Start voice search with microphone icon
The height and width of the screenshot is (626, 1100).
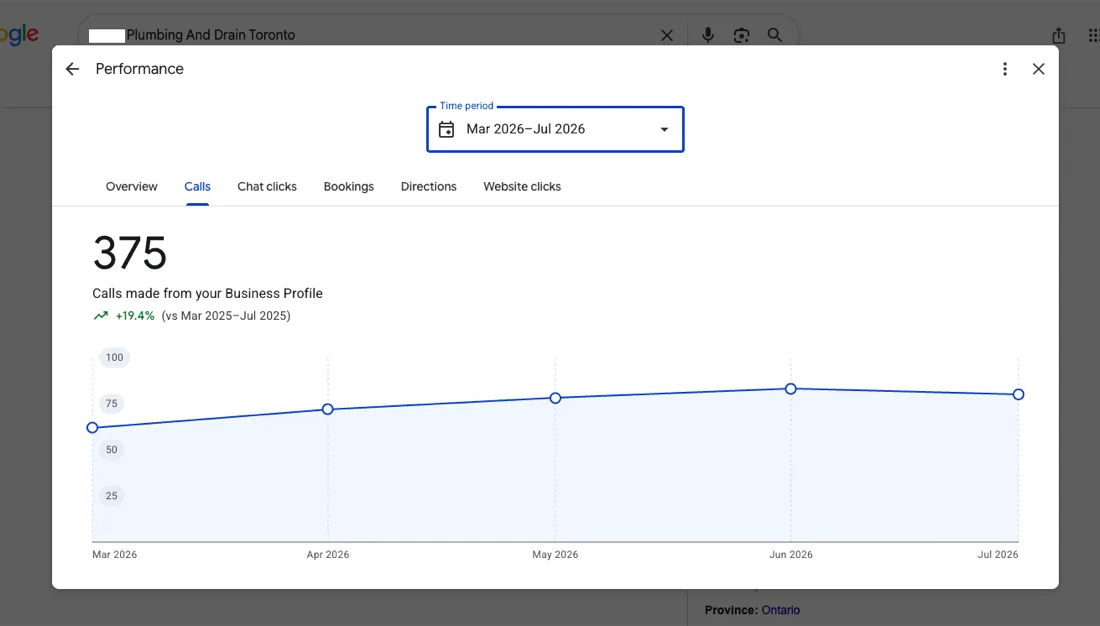[x=708, y=35]
